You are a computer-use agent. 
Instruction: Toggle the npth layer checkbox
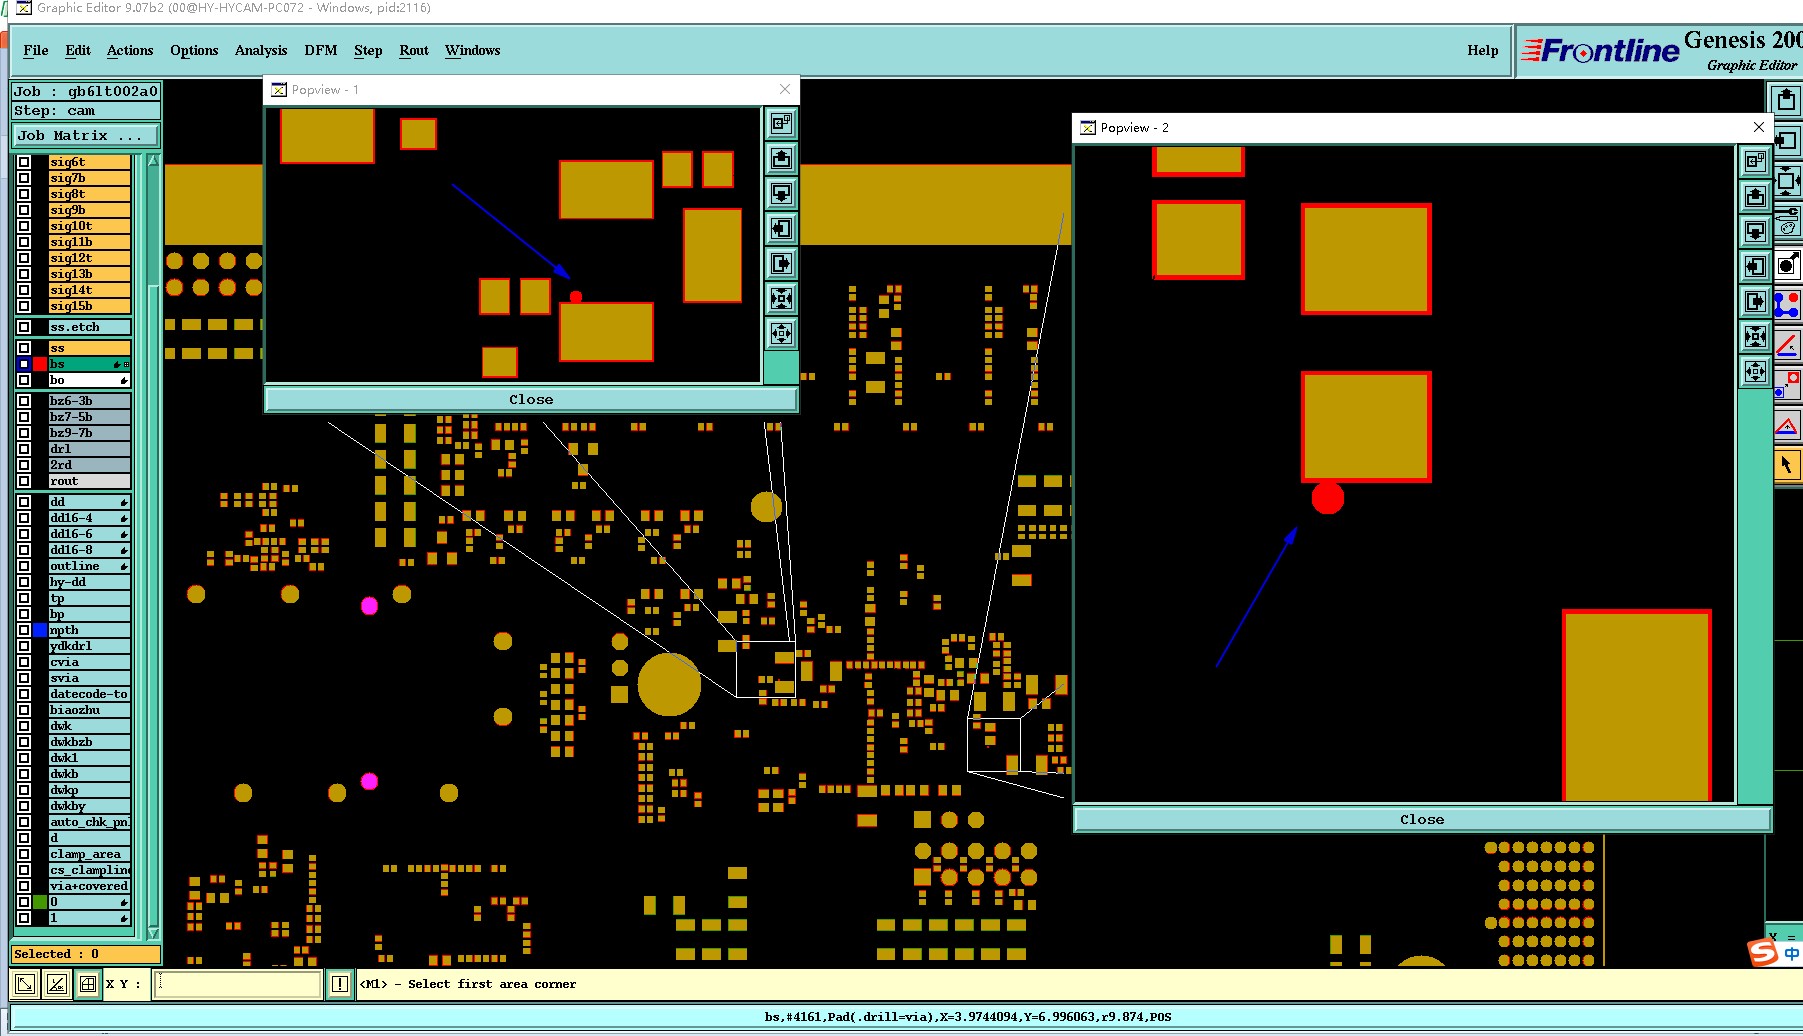click(x=24, y=630)
